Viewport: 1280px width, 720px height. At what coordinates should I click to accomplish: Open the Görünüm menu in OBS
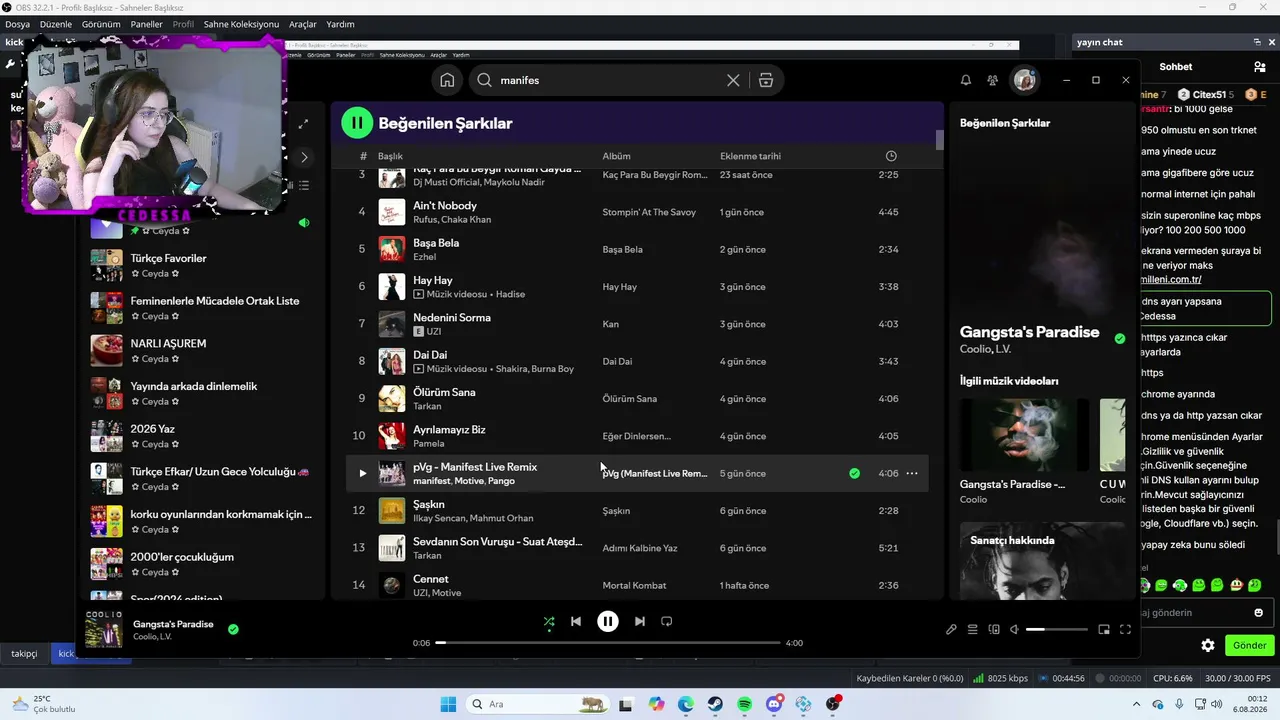[x=101, y=24]
